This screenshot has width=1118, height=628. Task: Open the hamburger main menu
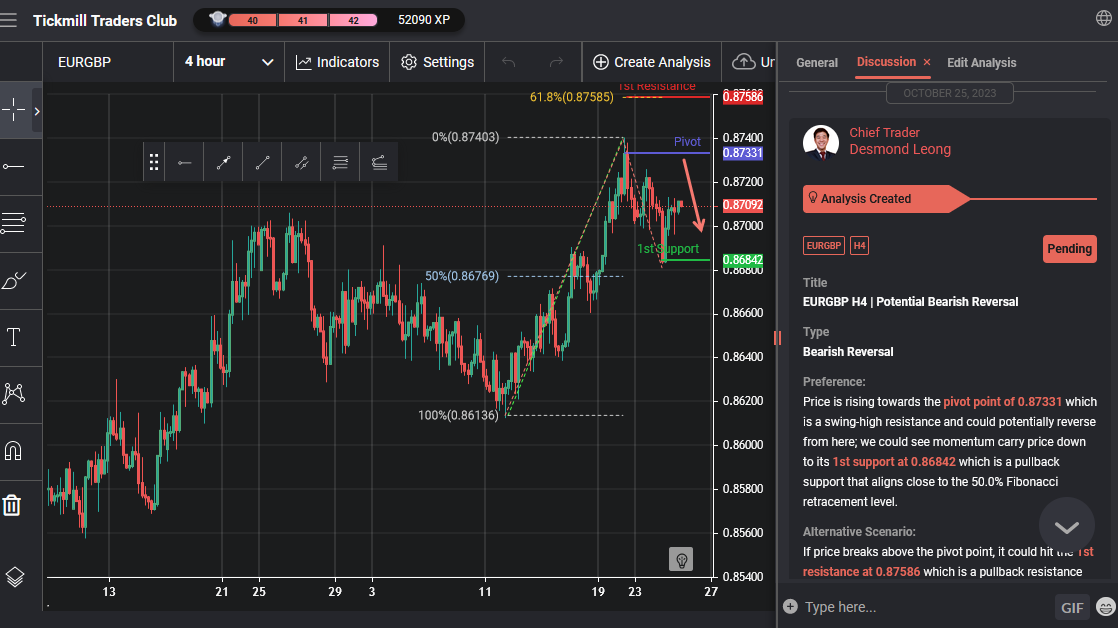coord(9,20)
